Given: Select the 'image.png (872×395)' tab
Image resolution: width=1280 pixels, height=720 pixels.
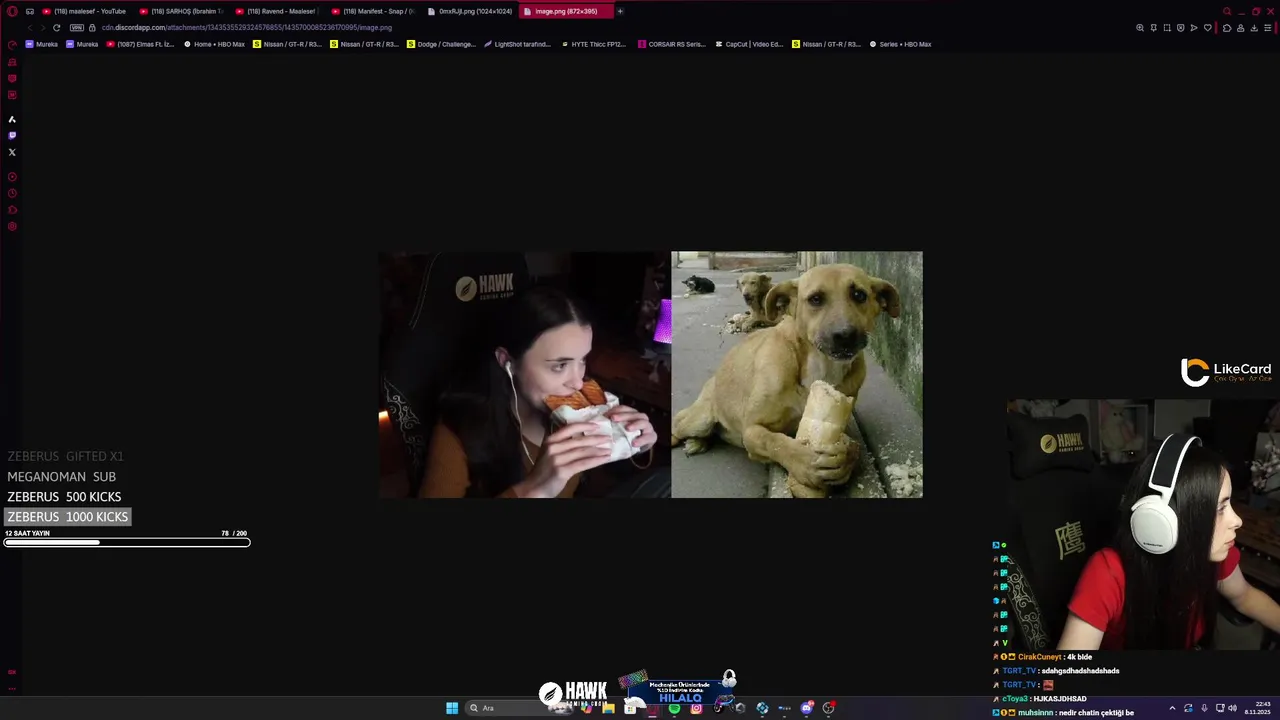Looking at the screenshot, I should [566, 11].
